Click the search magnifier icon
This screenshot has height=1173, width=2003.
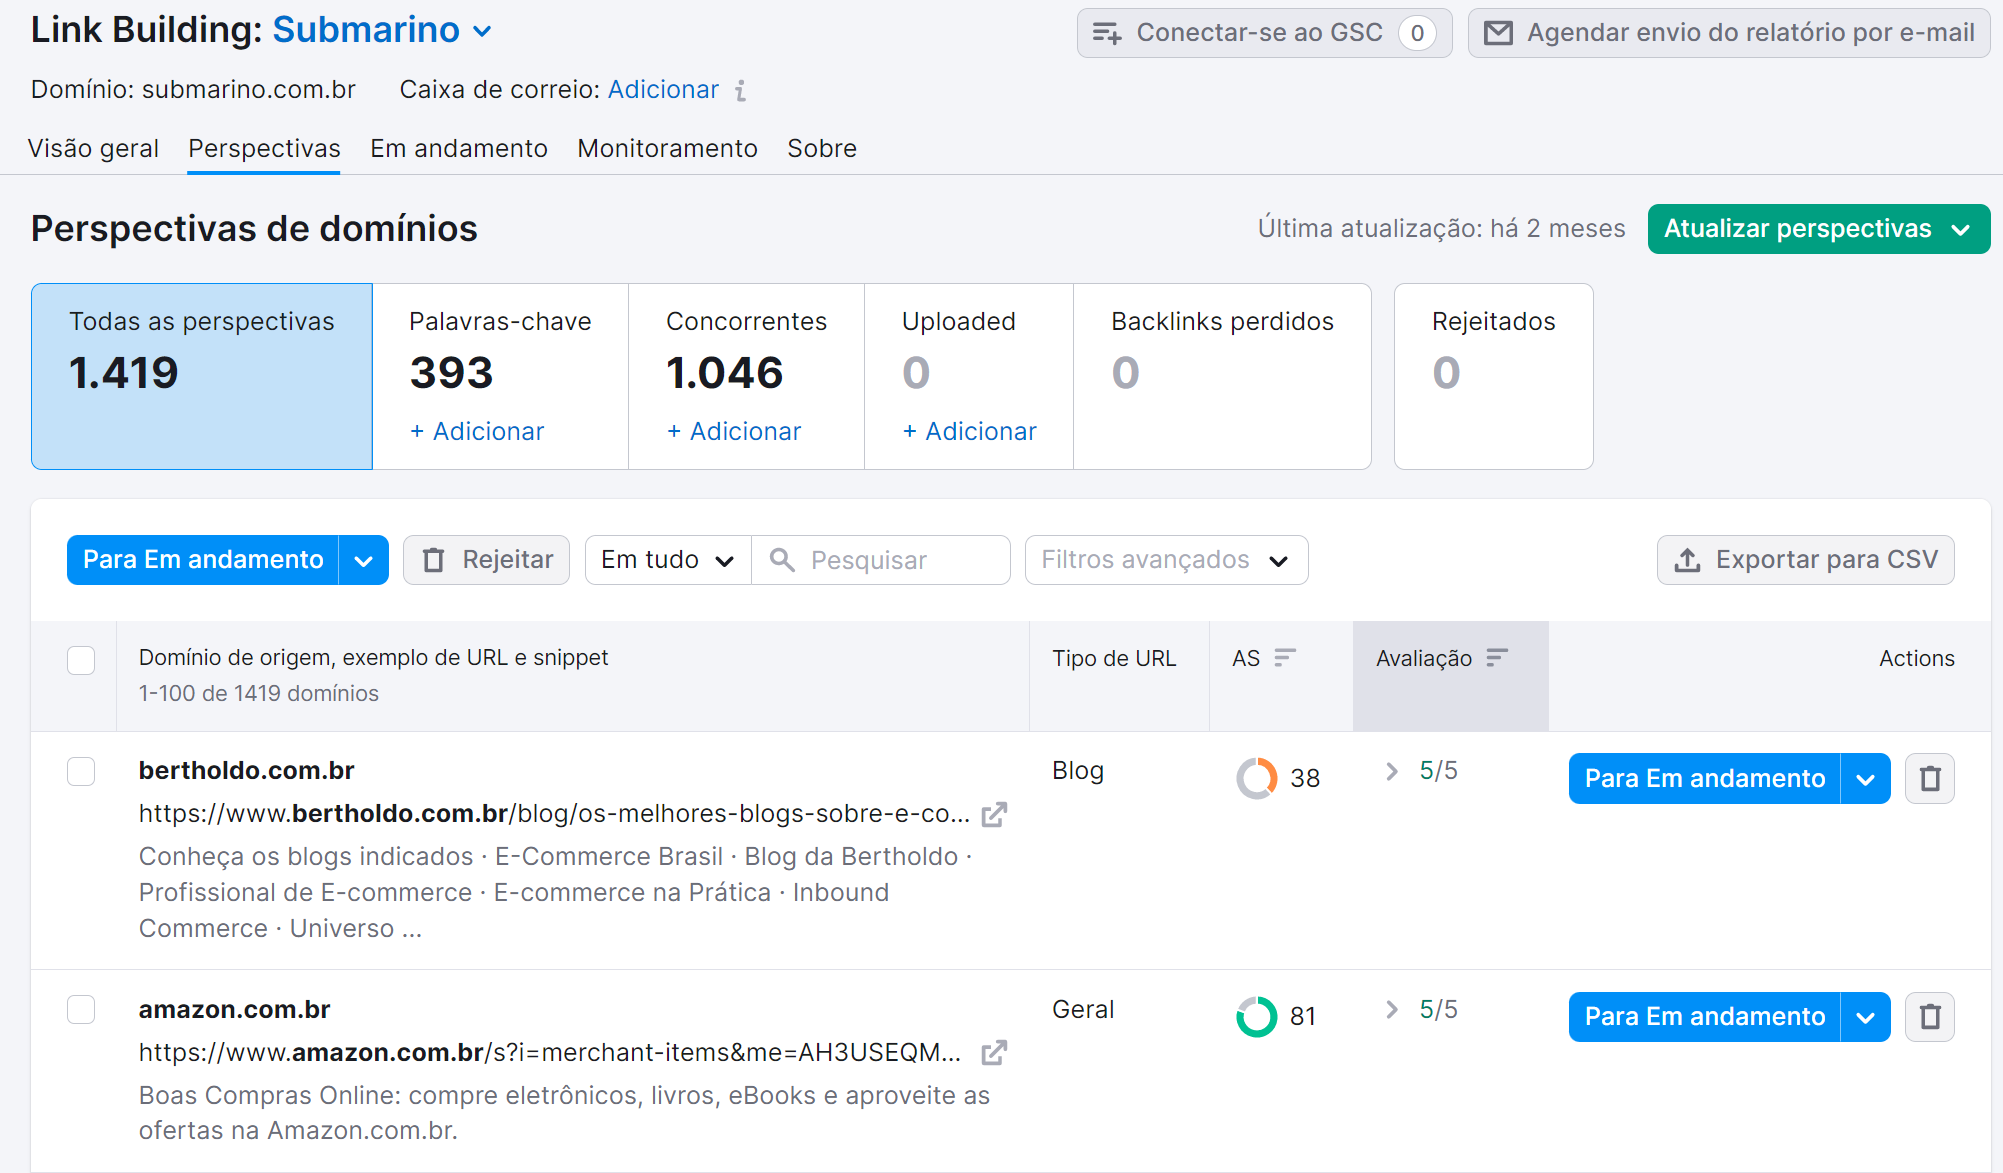point(782,560)
